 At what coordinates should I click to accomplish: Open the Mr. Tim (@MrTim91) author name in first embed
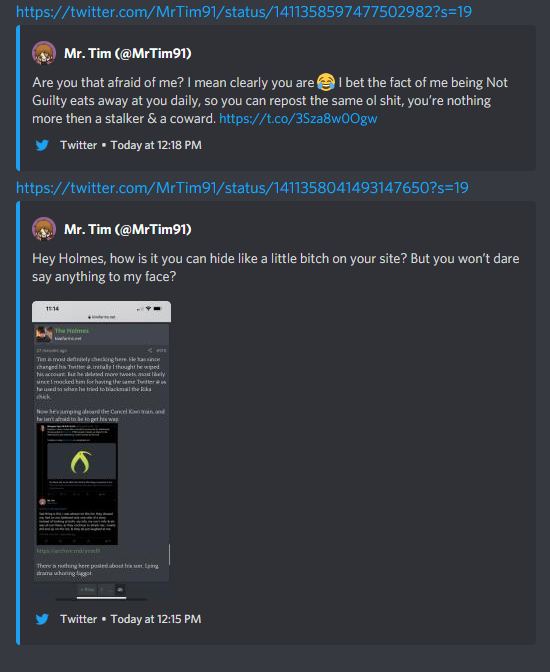128,54
